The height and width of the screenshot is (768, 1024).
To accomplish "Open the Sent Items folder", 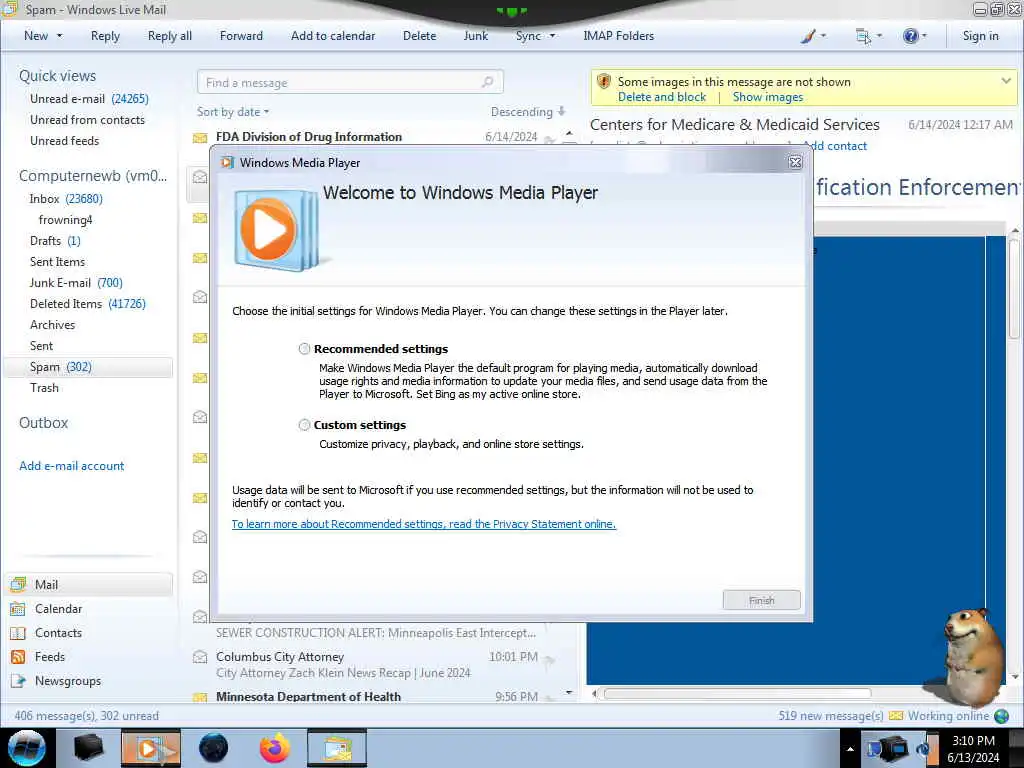I will coord(57,261).
